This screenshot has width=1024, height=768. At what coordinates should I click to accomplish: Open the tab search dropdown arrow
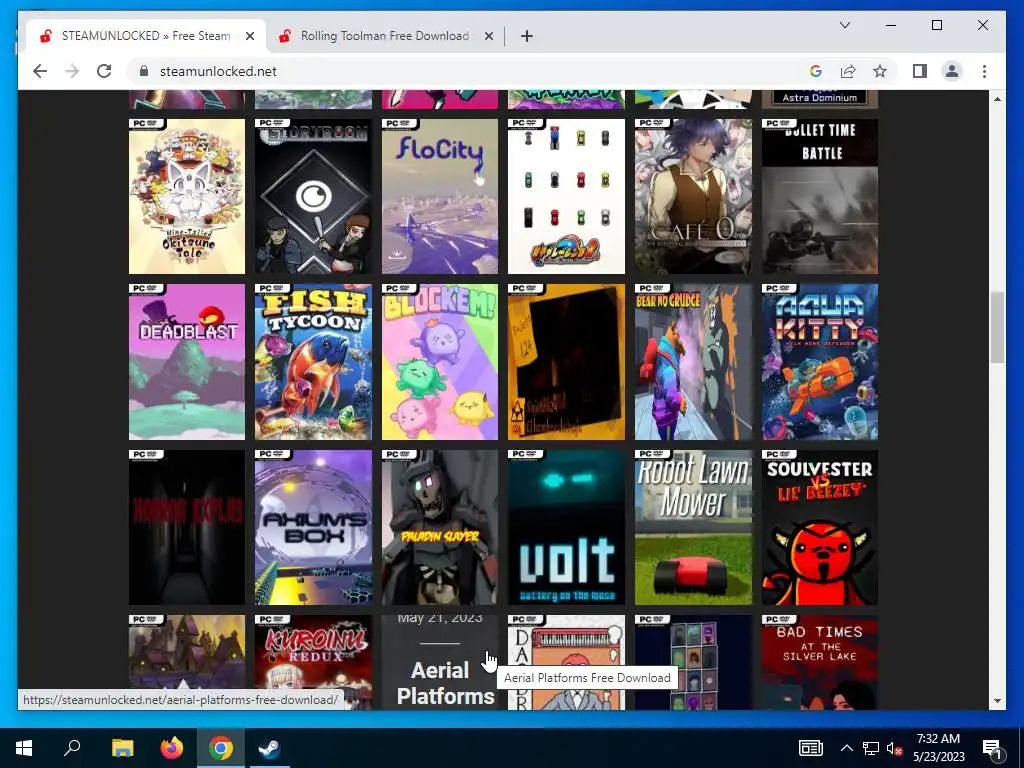844,25
